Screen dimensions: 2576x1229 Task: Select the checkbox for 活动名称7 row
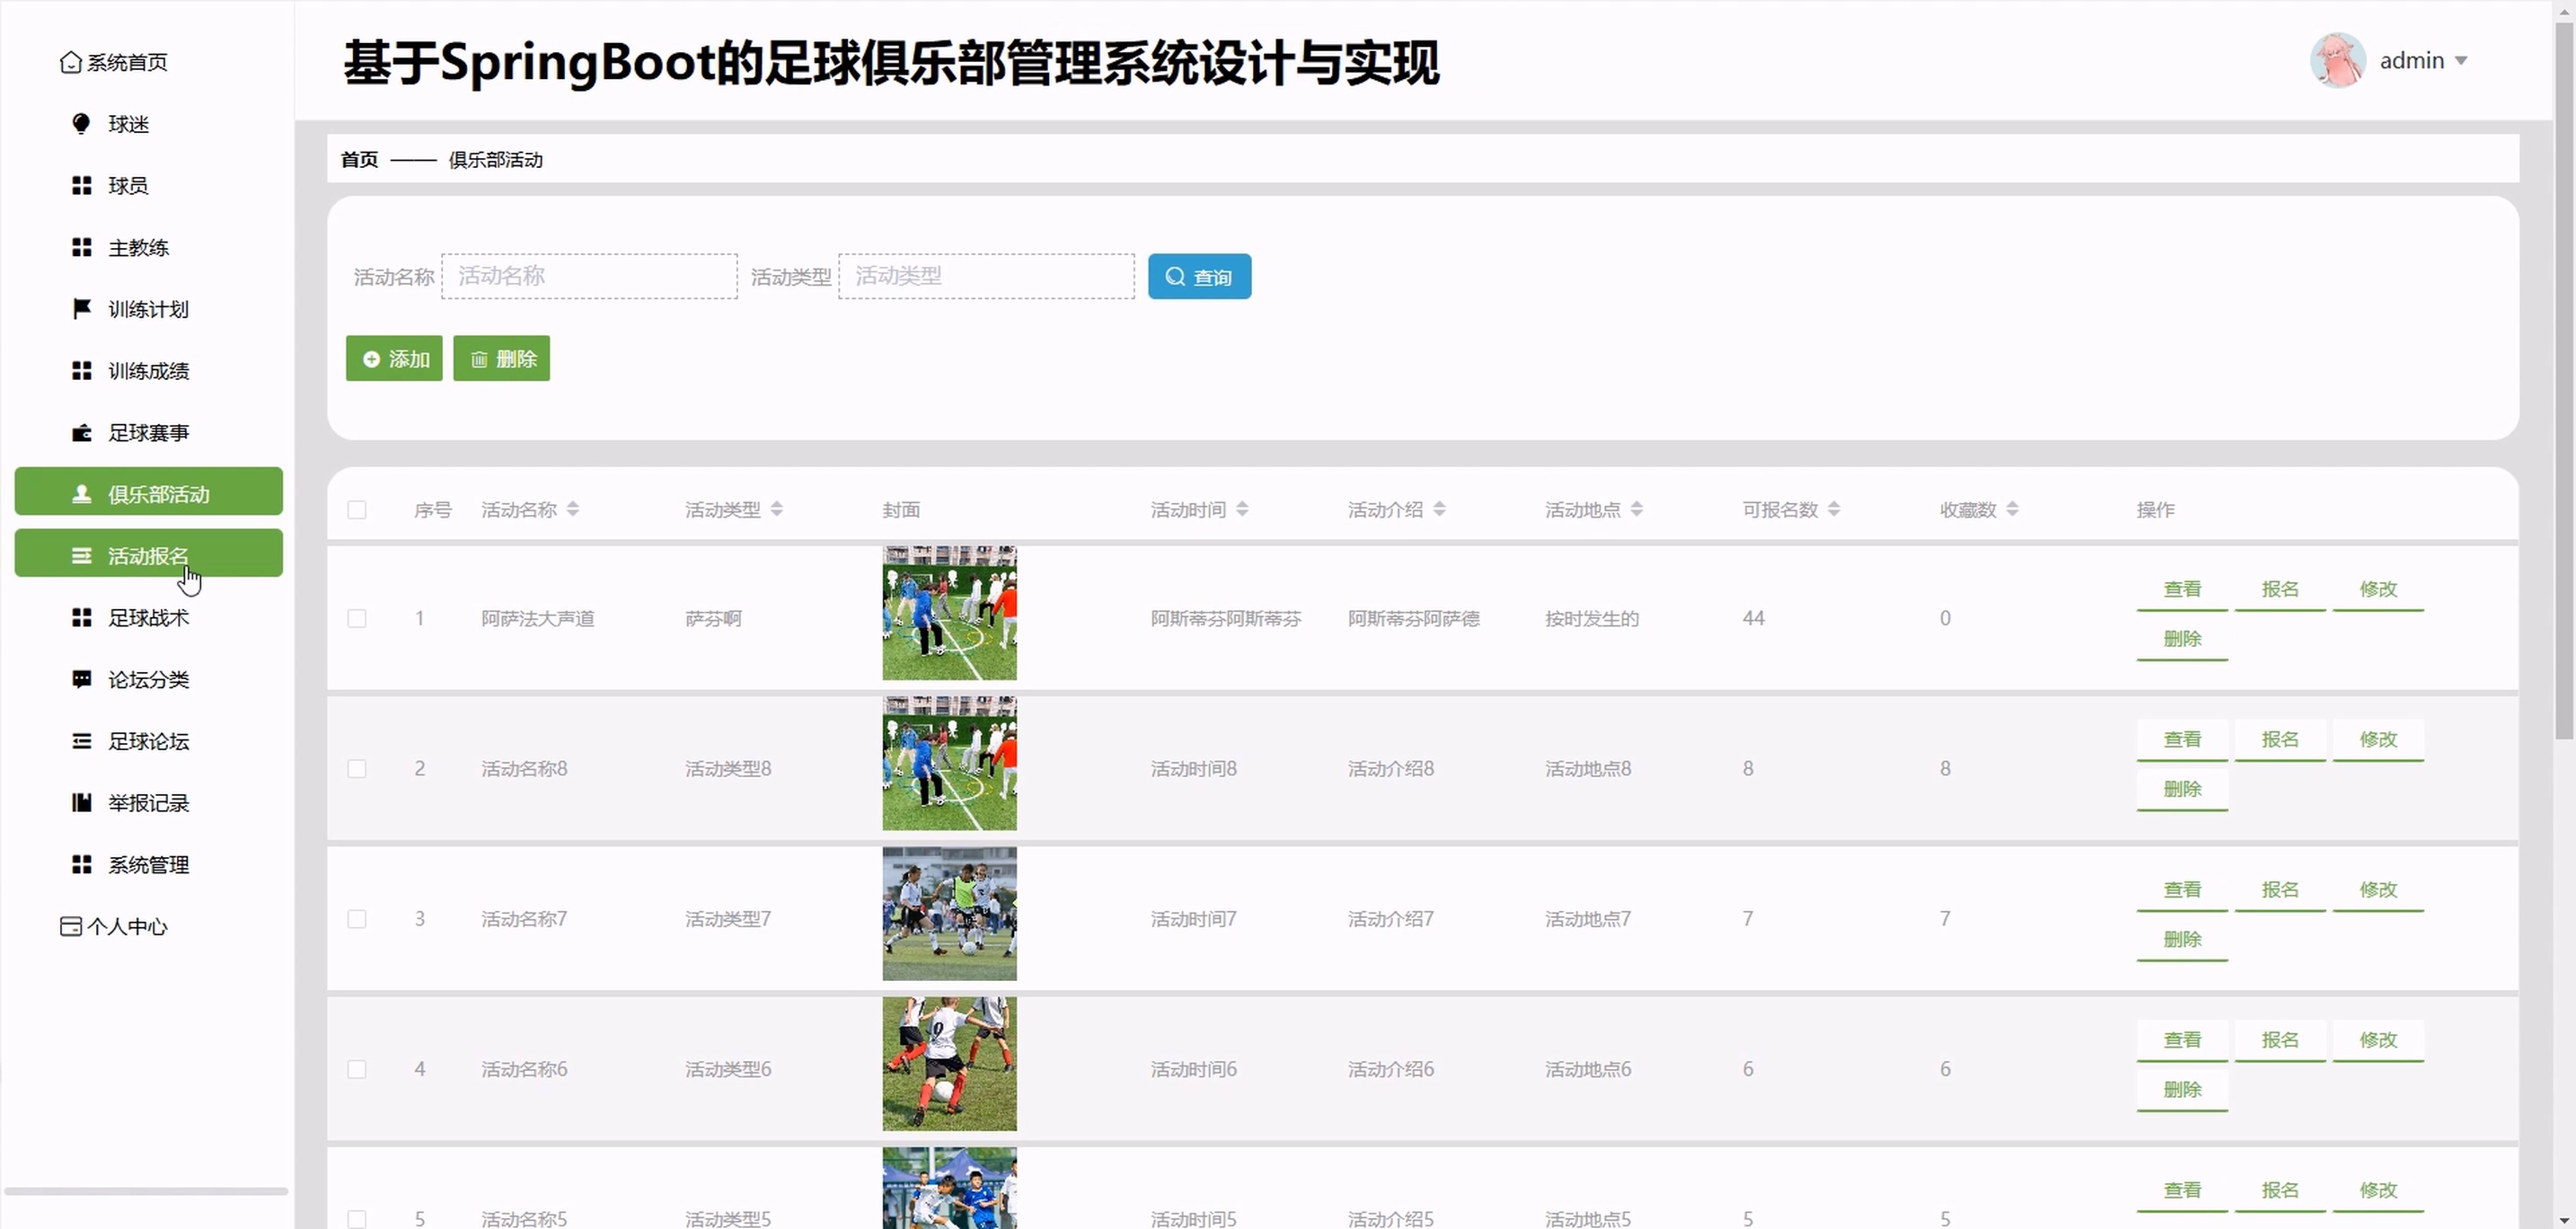click(356, 918)
